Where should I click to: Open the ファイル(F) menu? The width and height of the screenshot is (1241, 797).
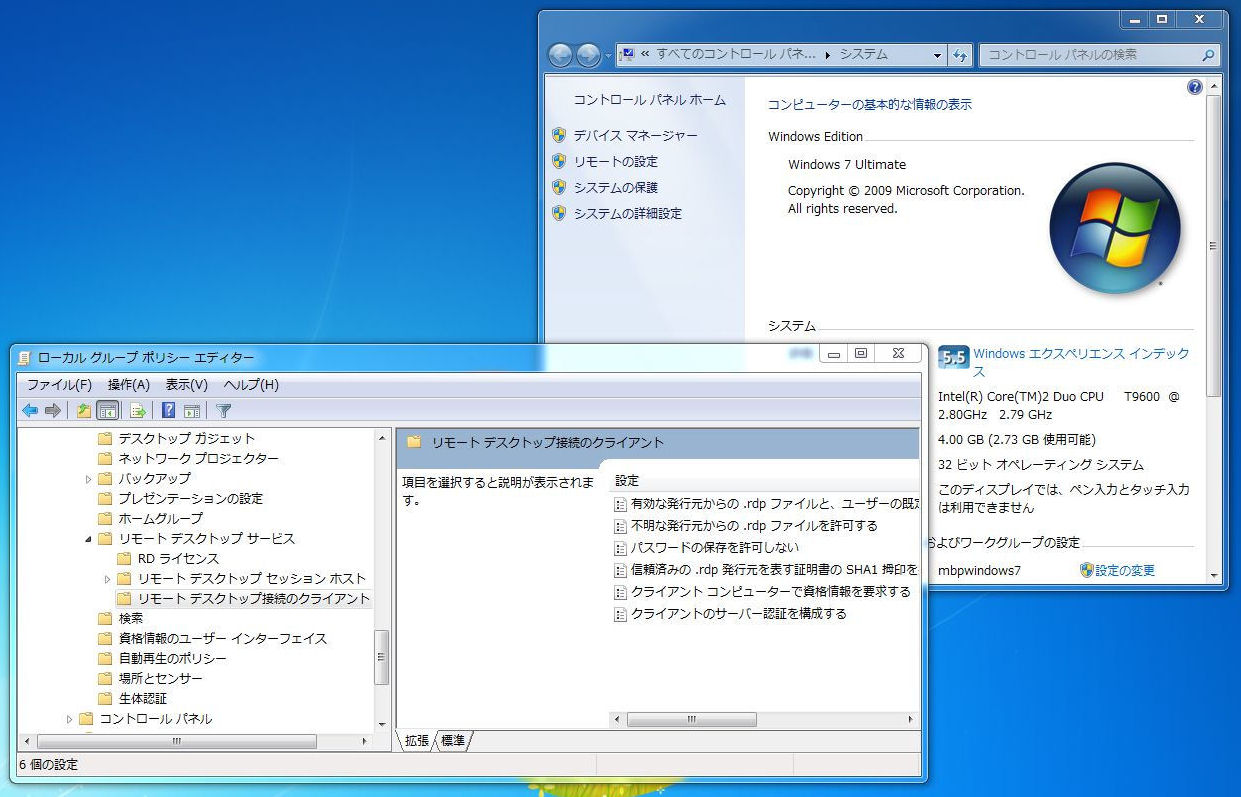point(59,384)
